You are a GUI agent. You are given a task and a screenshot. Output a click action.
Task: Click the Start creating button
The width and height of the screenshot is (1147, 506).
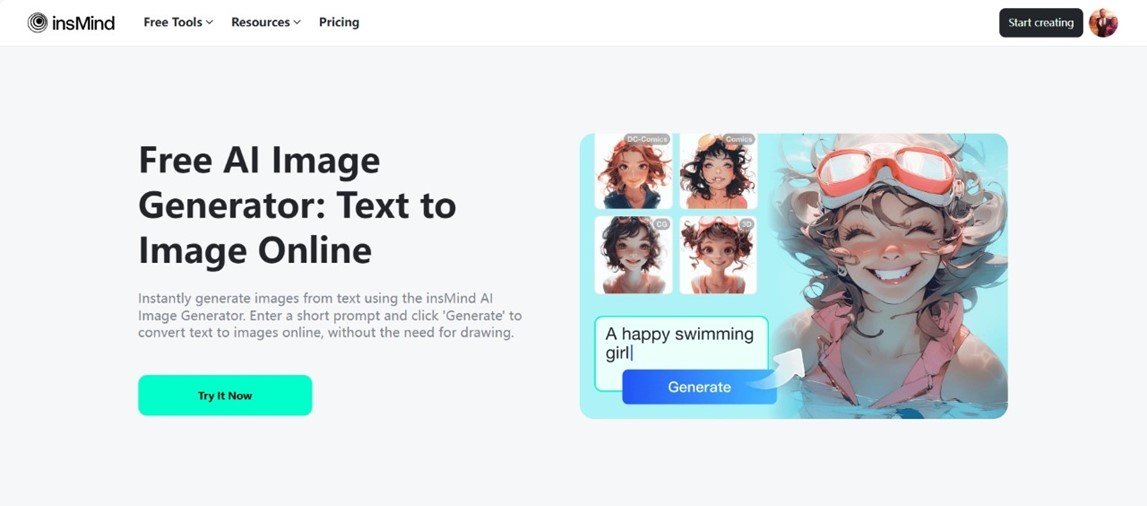[1041, 23]
